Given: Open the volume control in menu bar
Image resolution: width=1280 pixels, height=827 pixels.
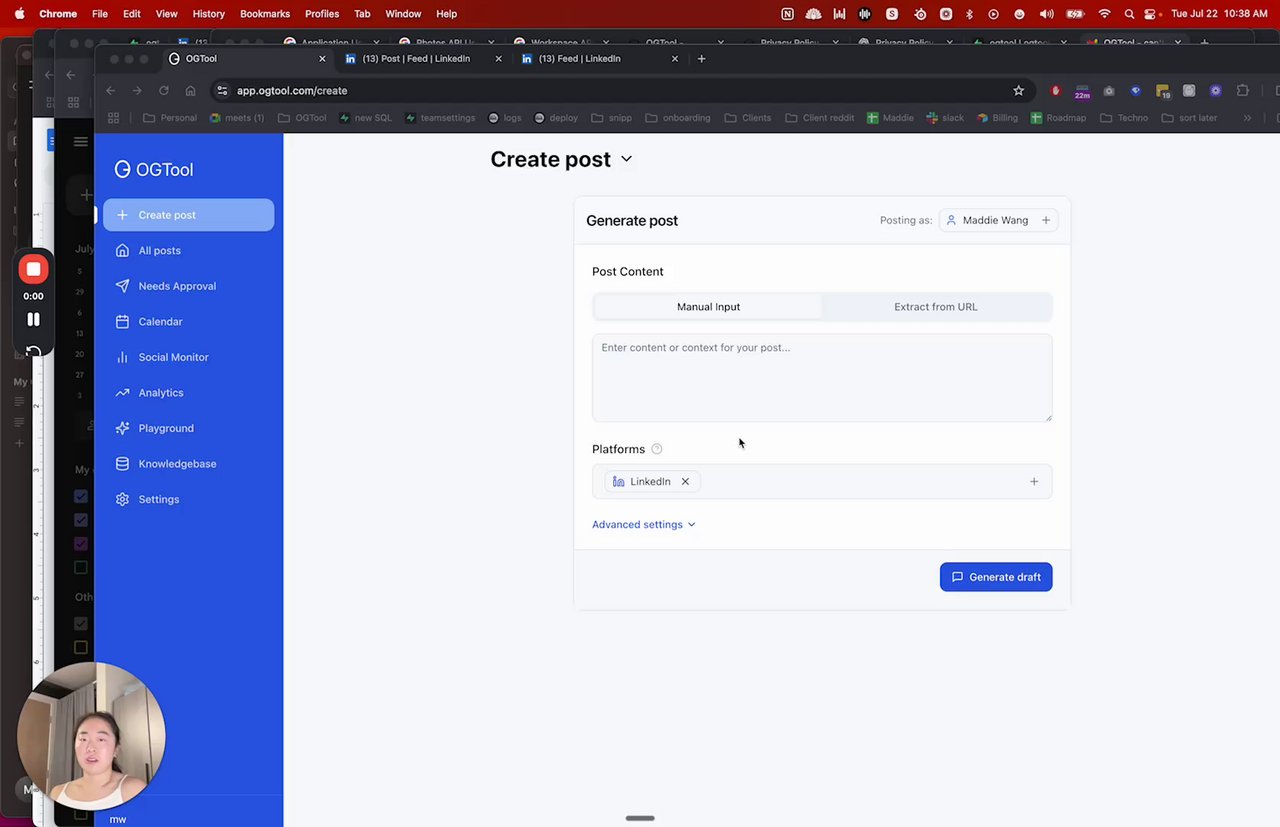Looking at the screenshot, I should 1046,14.
